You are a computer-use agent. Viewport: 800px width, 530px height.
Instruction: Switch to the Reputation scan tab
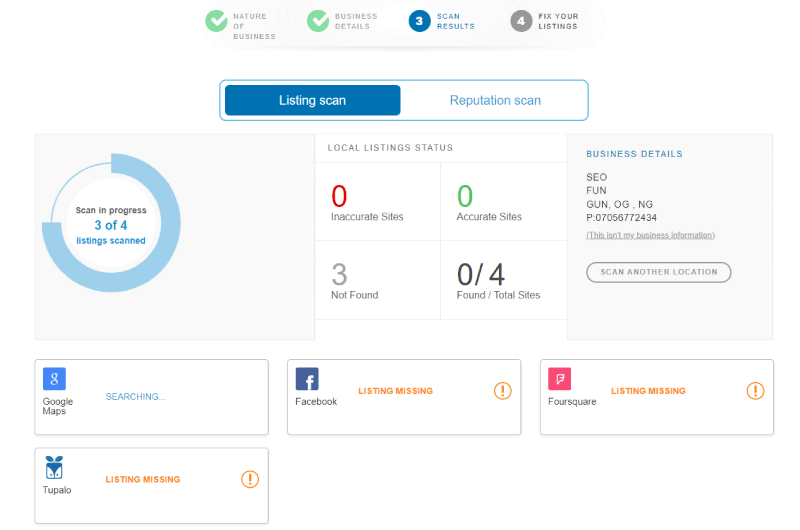495,100
